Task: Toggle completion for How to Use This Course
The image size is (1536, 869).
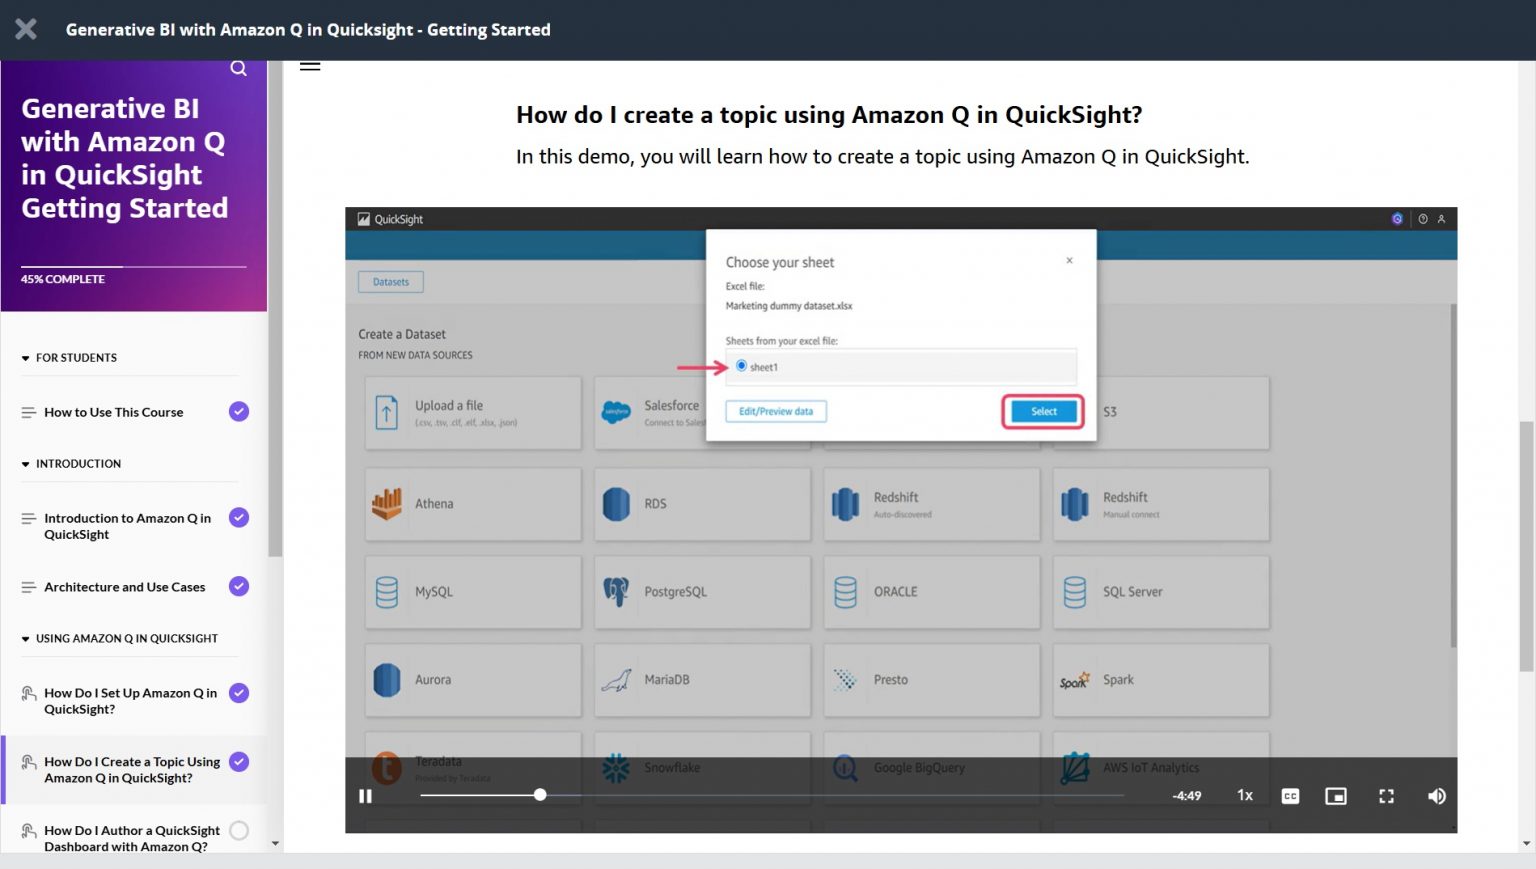Action: [x=238, y=411]
